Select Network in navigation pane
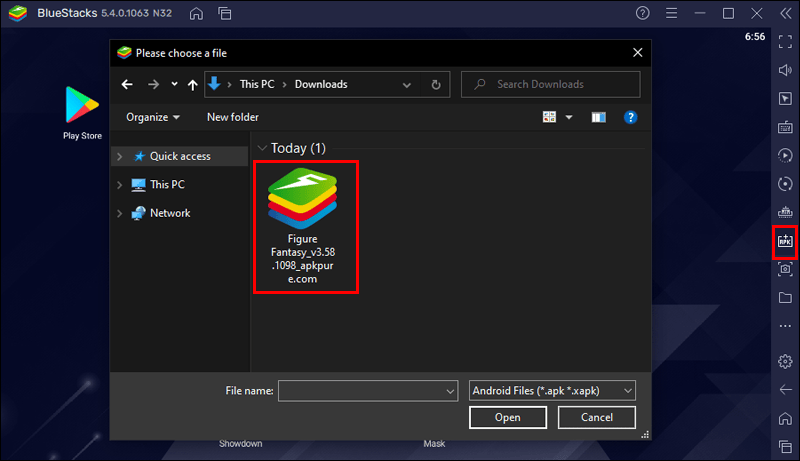Image resolution: width=800 pixels, height=461 pixels. click(x=170, y=213)
